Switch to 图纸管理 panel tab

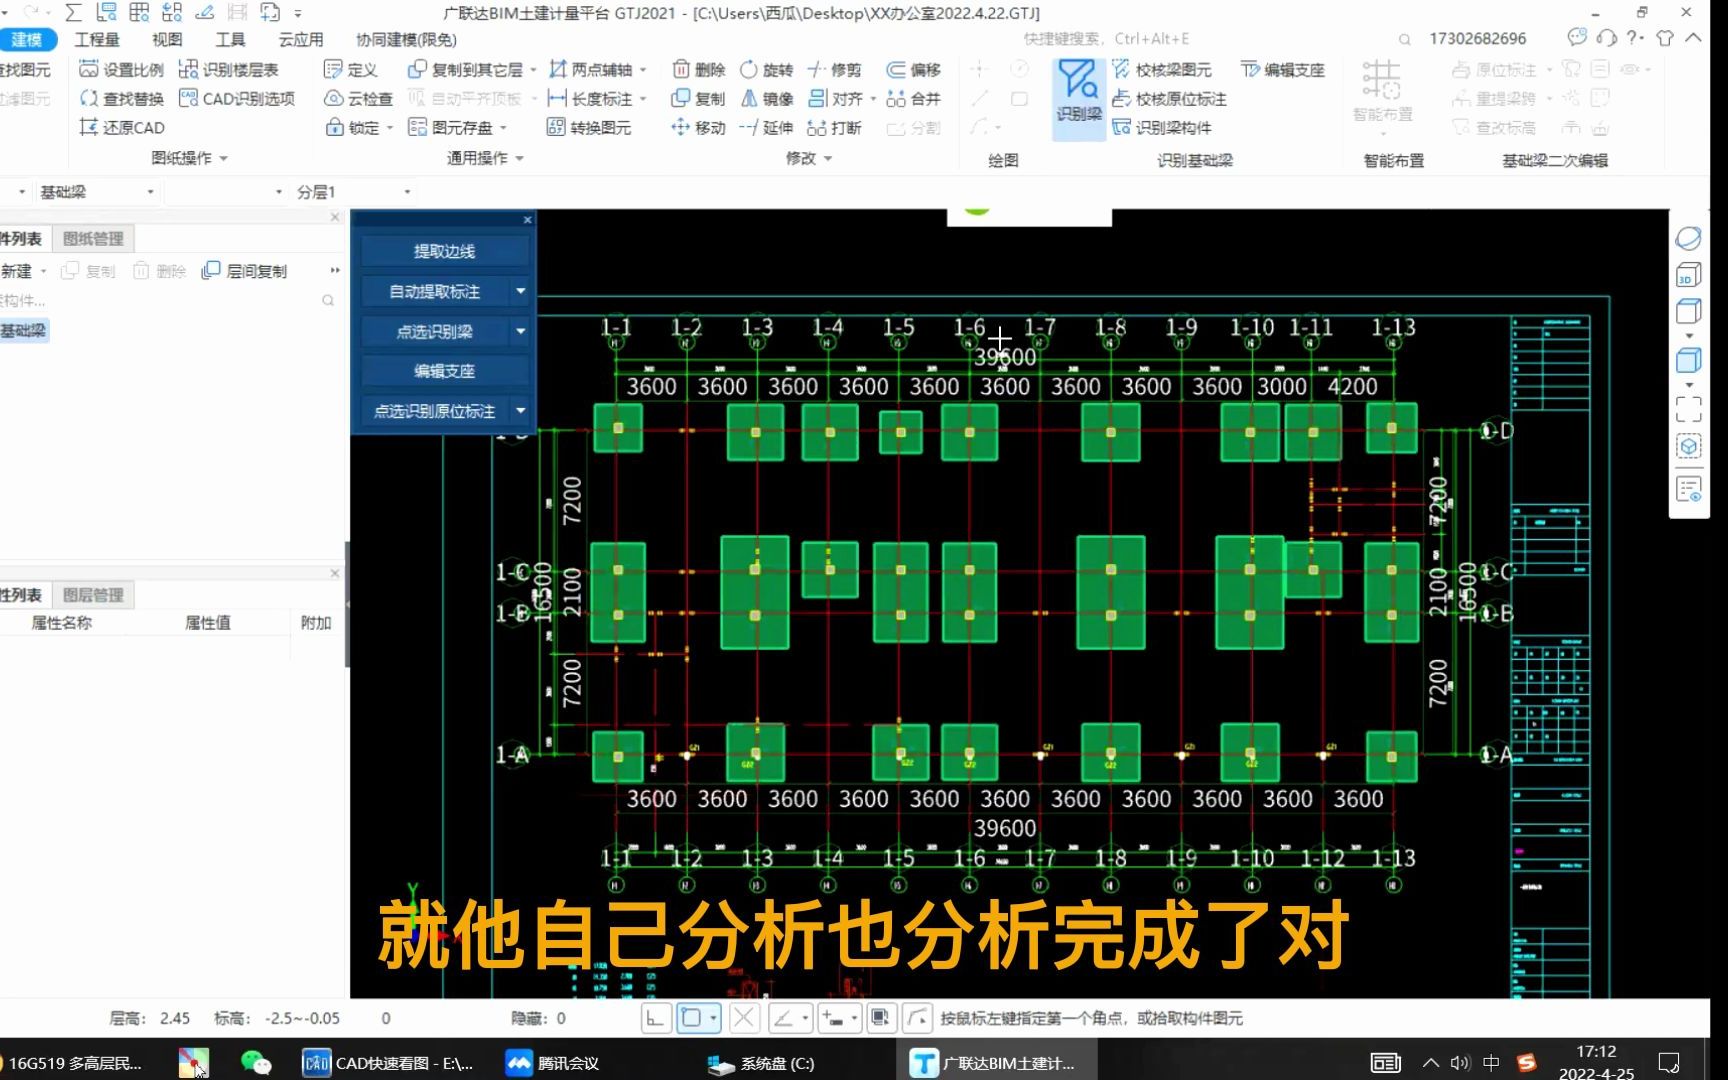93,238
